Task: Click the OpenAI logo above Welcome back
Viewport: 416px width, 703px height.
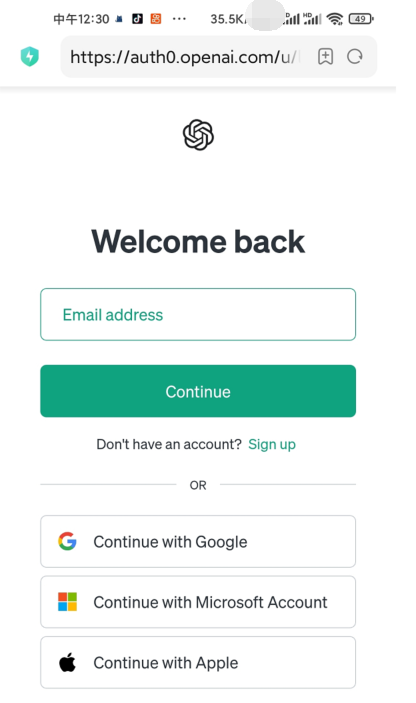Action: pos(198,135)
